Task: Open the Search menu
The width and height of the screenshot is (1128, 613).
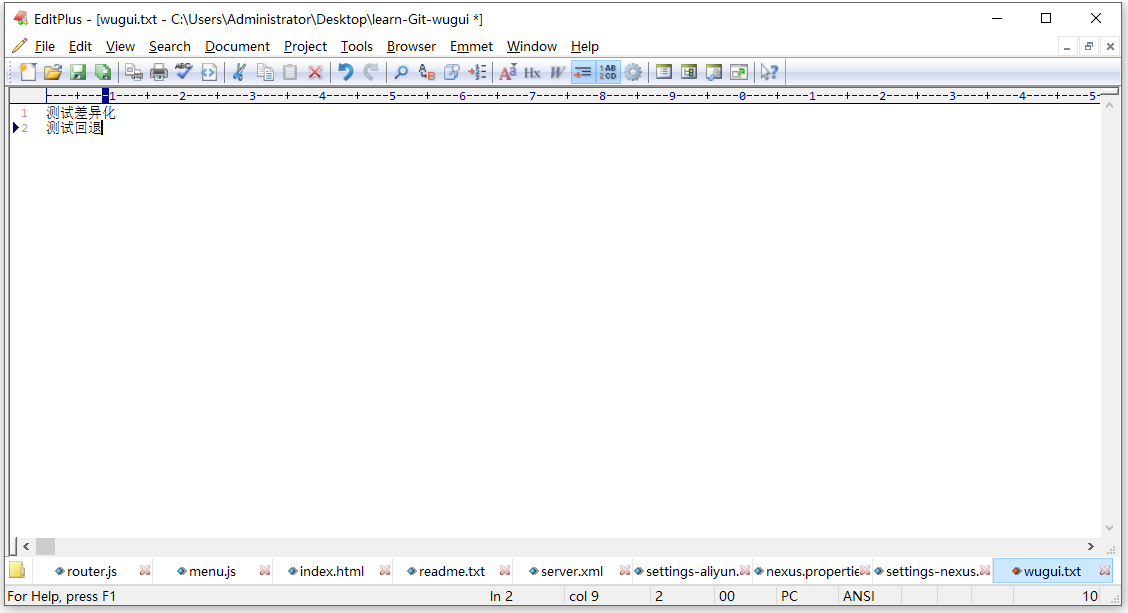Action: pos(170,46)
